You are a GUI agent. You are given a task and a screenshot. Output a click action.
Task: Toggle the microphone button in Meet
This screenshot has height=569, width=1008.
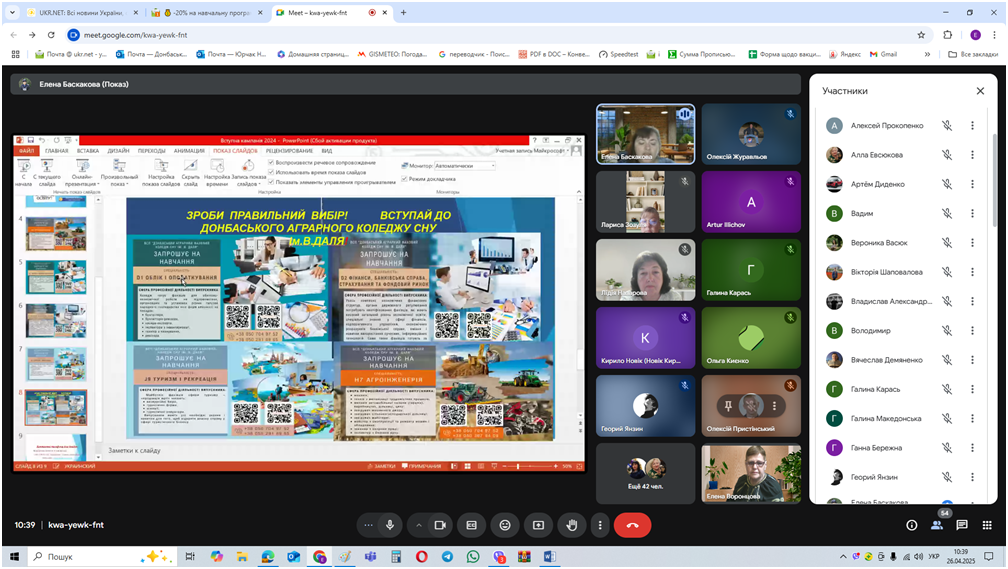pyautogui.click(x=390, y=525)
